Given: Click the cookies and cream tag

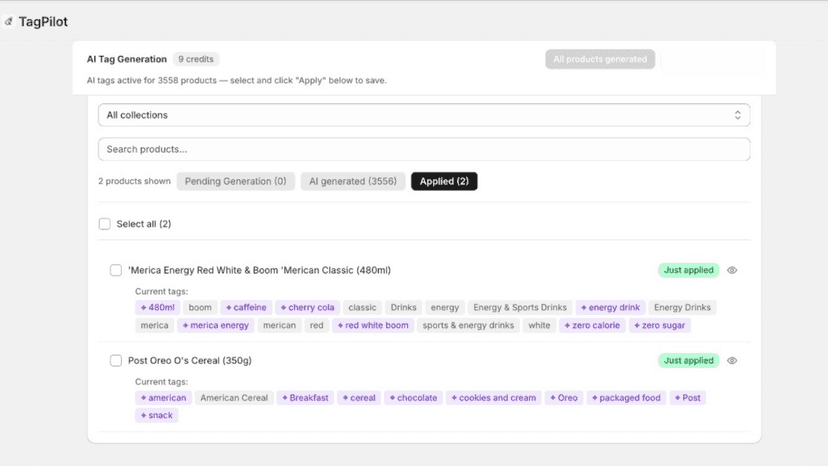Looking at the screenshot, I should click(x=494, y=398).
